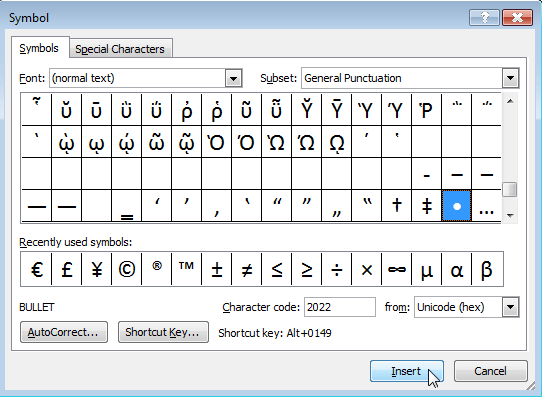Viewport: 542px width, 397px height.
Task: Select the Omega with subscript symbol
Action: pyautogui.click(x=337, y=142)
